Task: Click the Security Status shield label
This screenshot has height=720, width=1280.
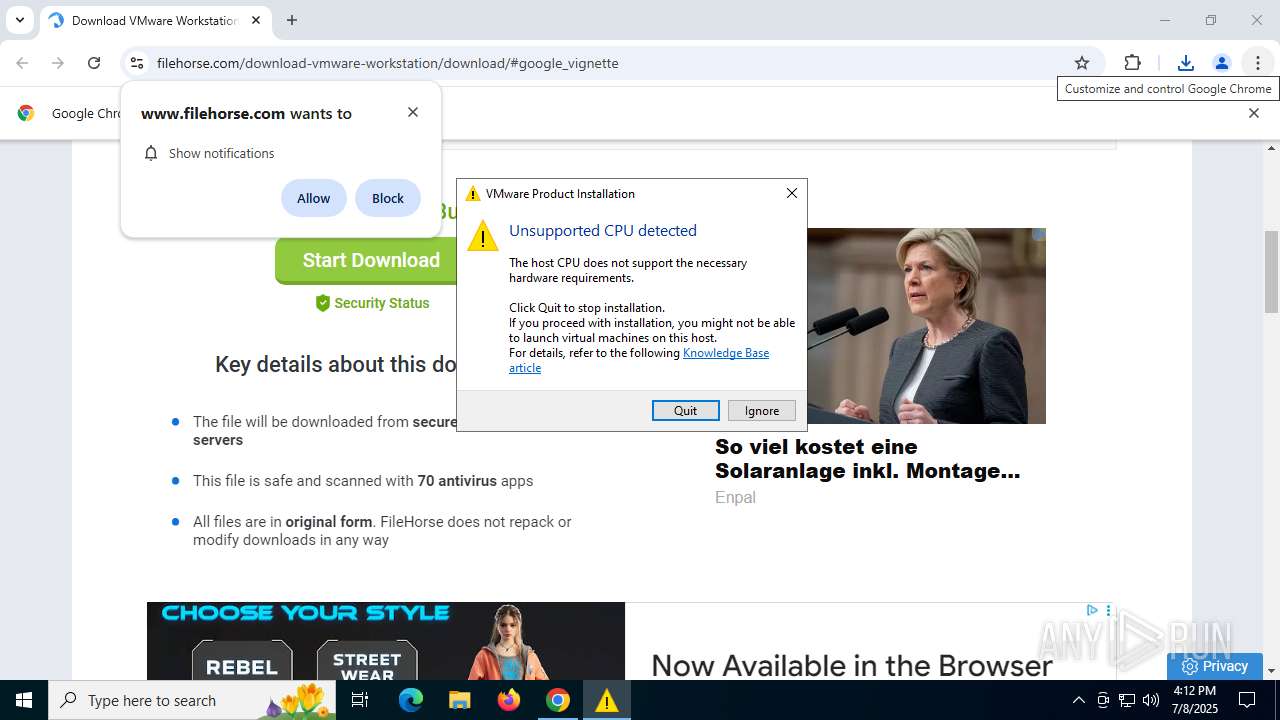Action: coord(372,303)
